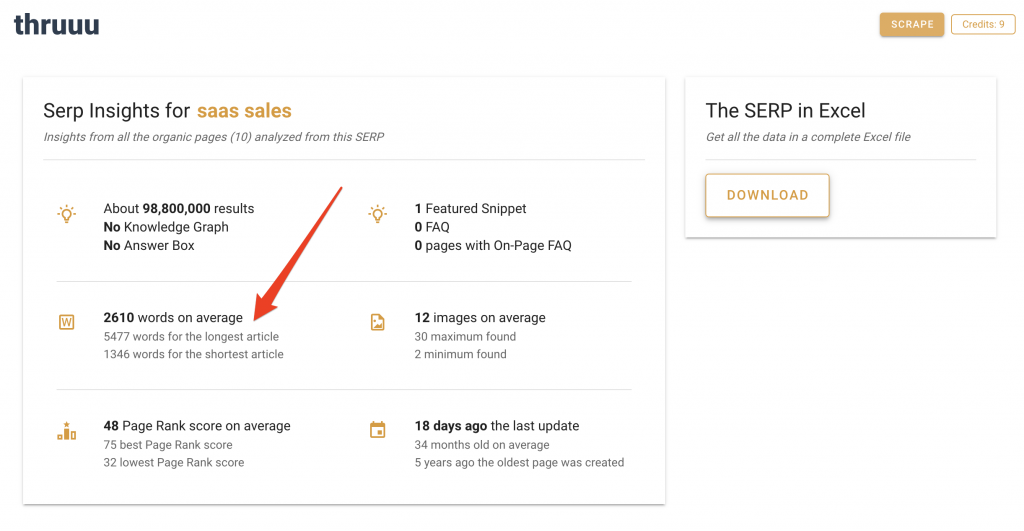This screenshot has width=1024, height=531.
Task: Click the 12 images on average text
Action: point(480,317)
